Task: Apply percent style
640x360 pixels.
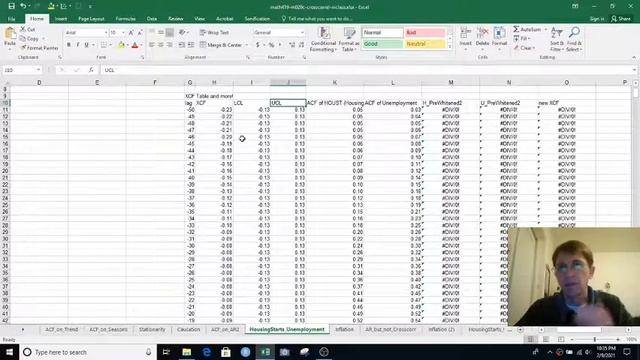Action: pyautogui.click(x=271, y=45)
